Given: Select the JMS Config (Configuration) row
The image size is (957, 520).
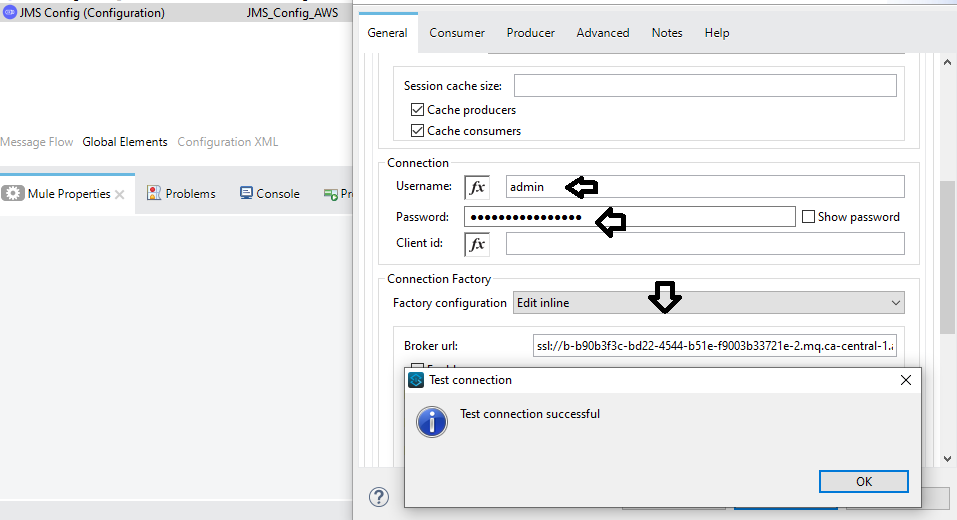Looking at the screenshot, I should 176,12.
